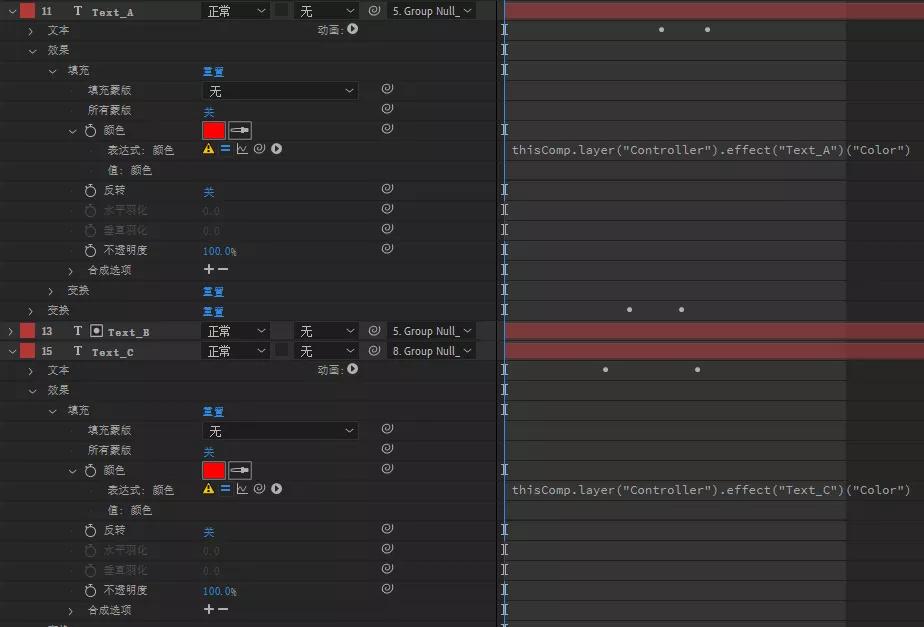
Task: Open expression language menu for Text_C color
Action: point(276,489)
